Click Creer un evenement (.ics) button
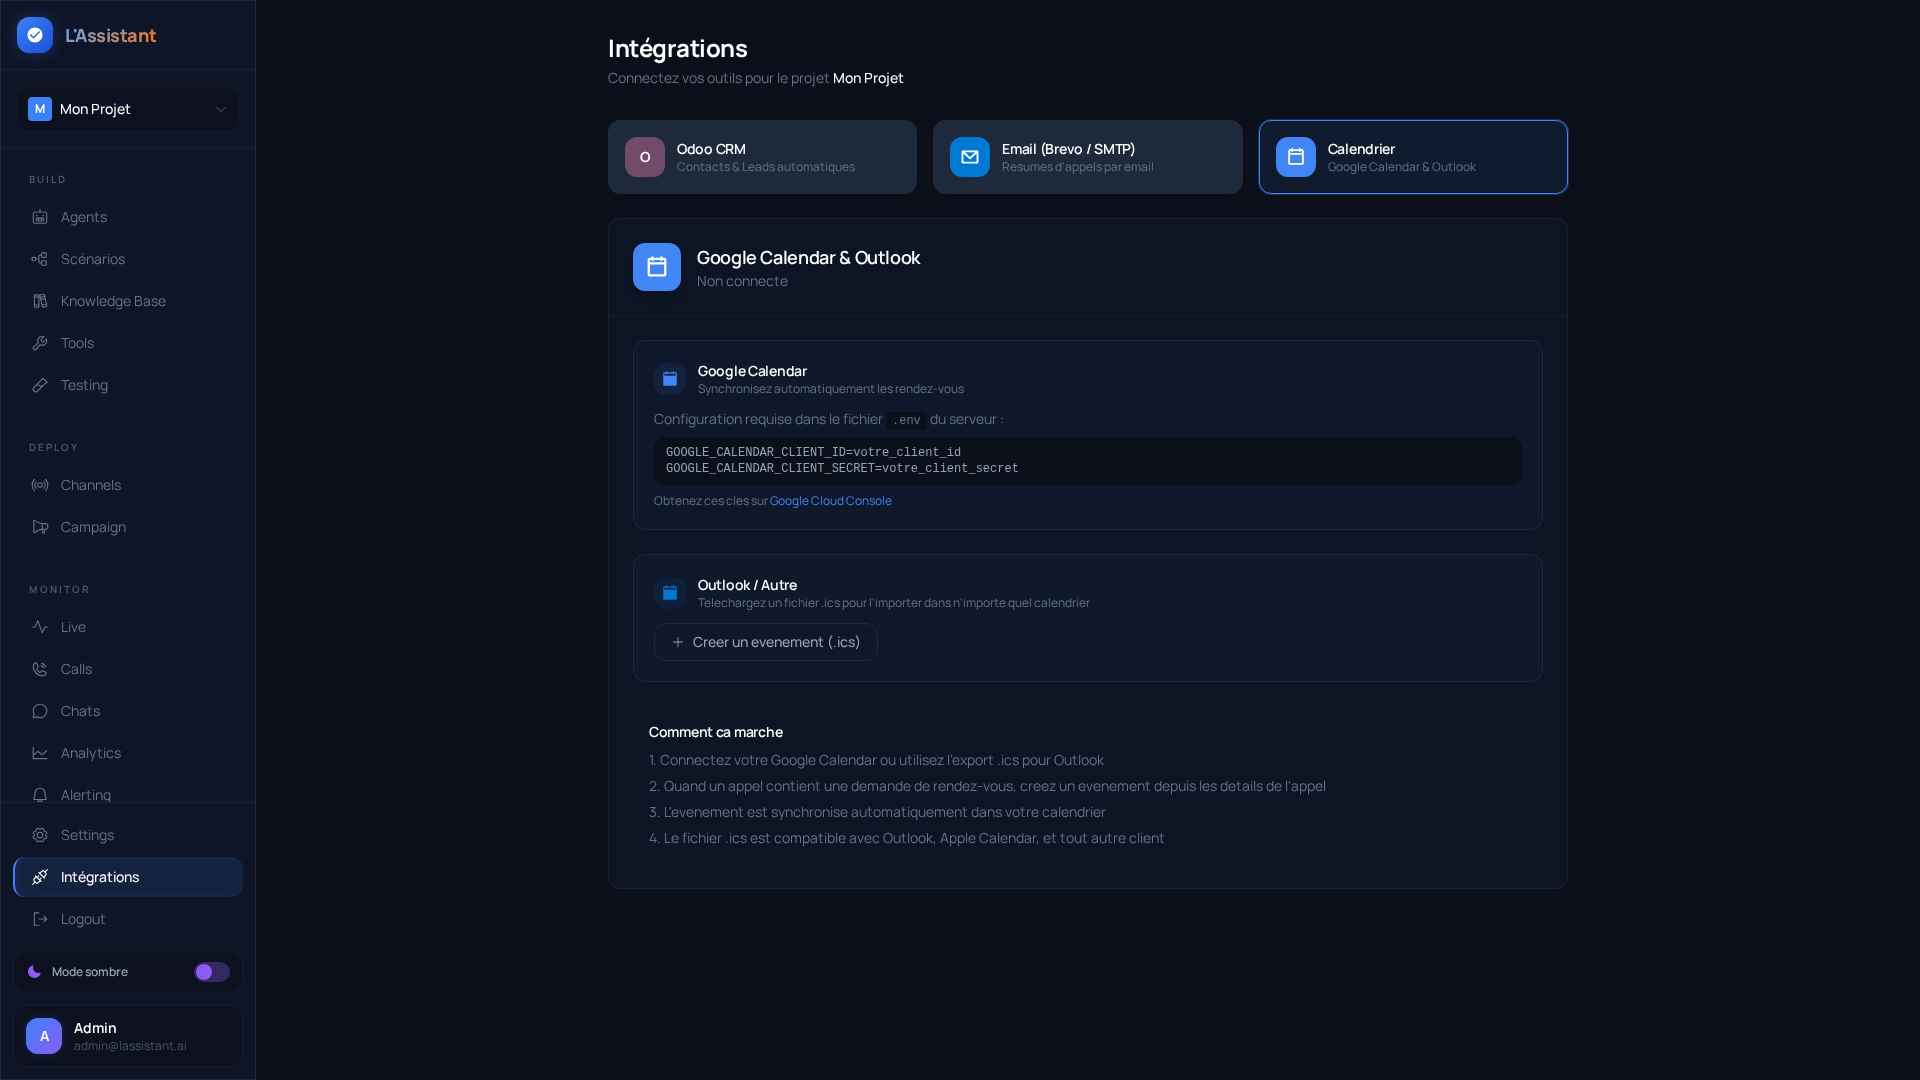 [x=766, y=642]
